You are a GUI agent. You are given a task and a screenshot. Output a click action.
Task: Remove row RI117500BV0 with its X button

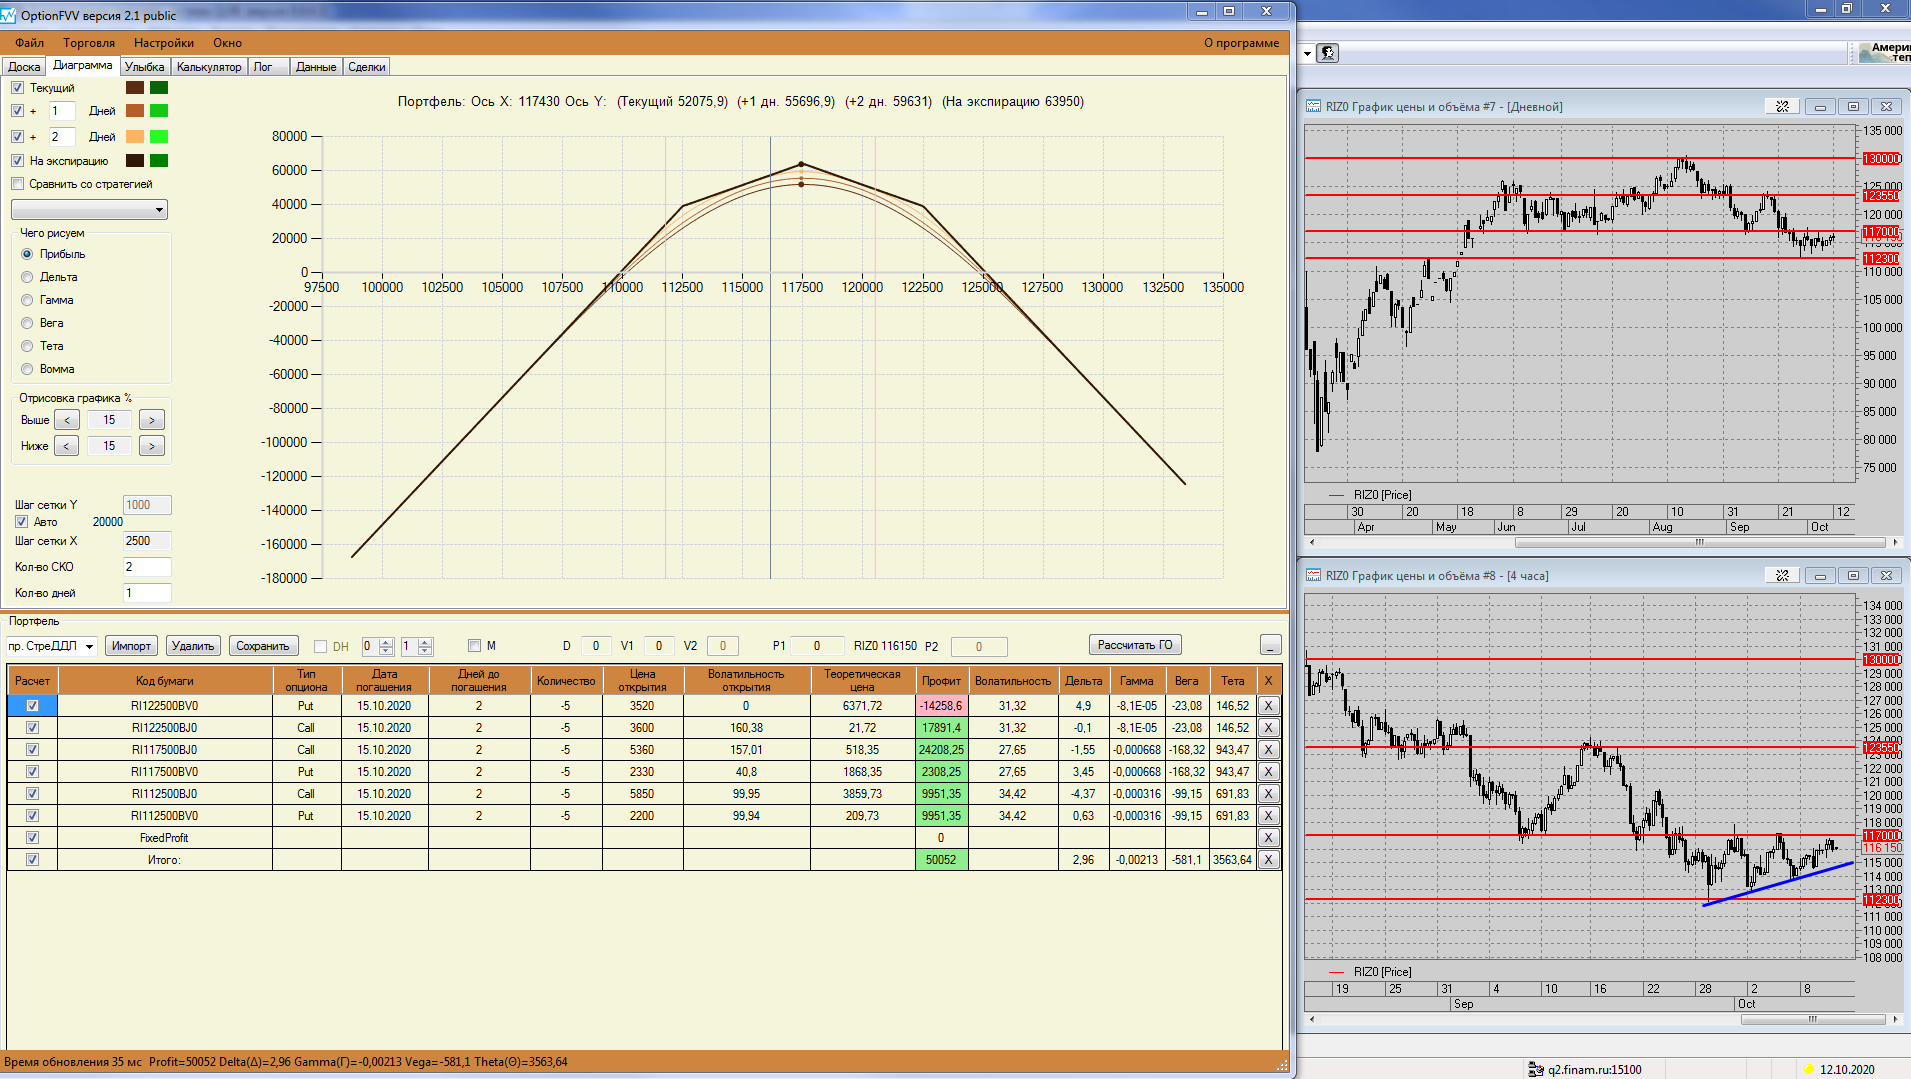tap(1268, 771)
